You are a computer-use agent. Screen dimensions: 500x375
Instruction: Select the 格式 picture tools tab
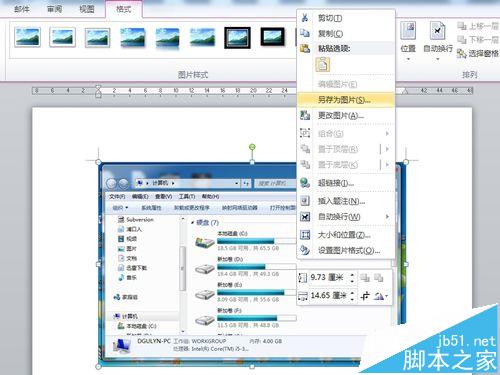coord(124,9)
